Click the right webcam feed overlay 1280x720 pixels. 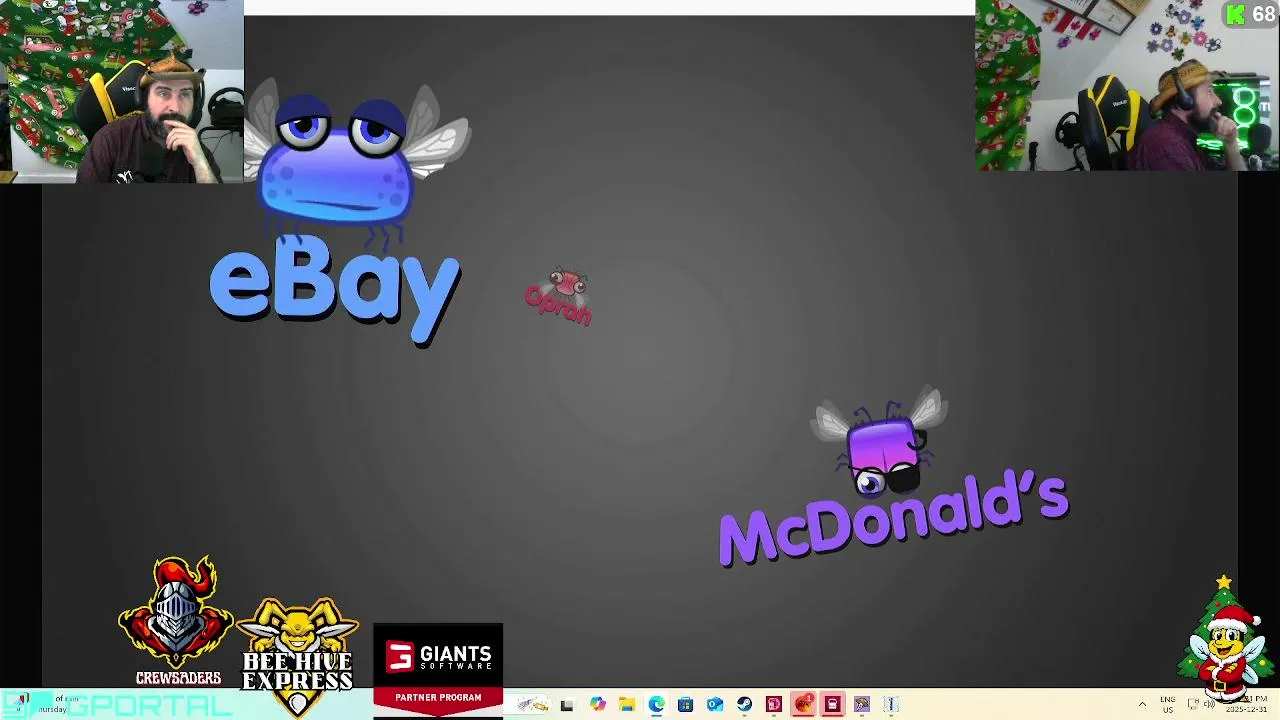(x=1127, y=86)
